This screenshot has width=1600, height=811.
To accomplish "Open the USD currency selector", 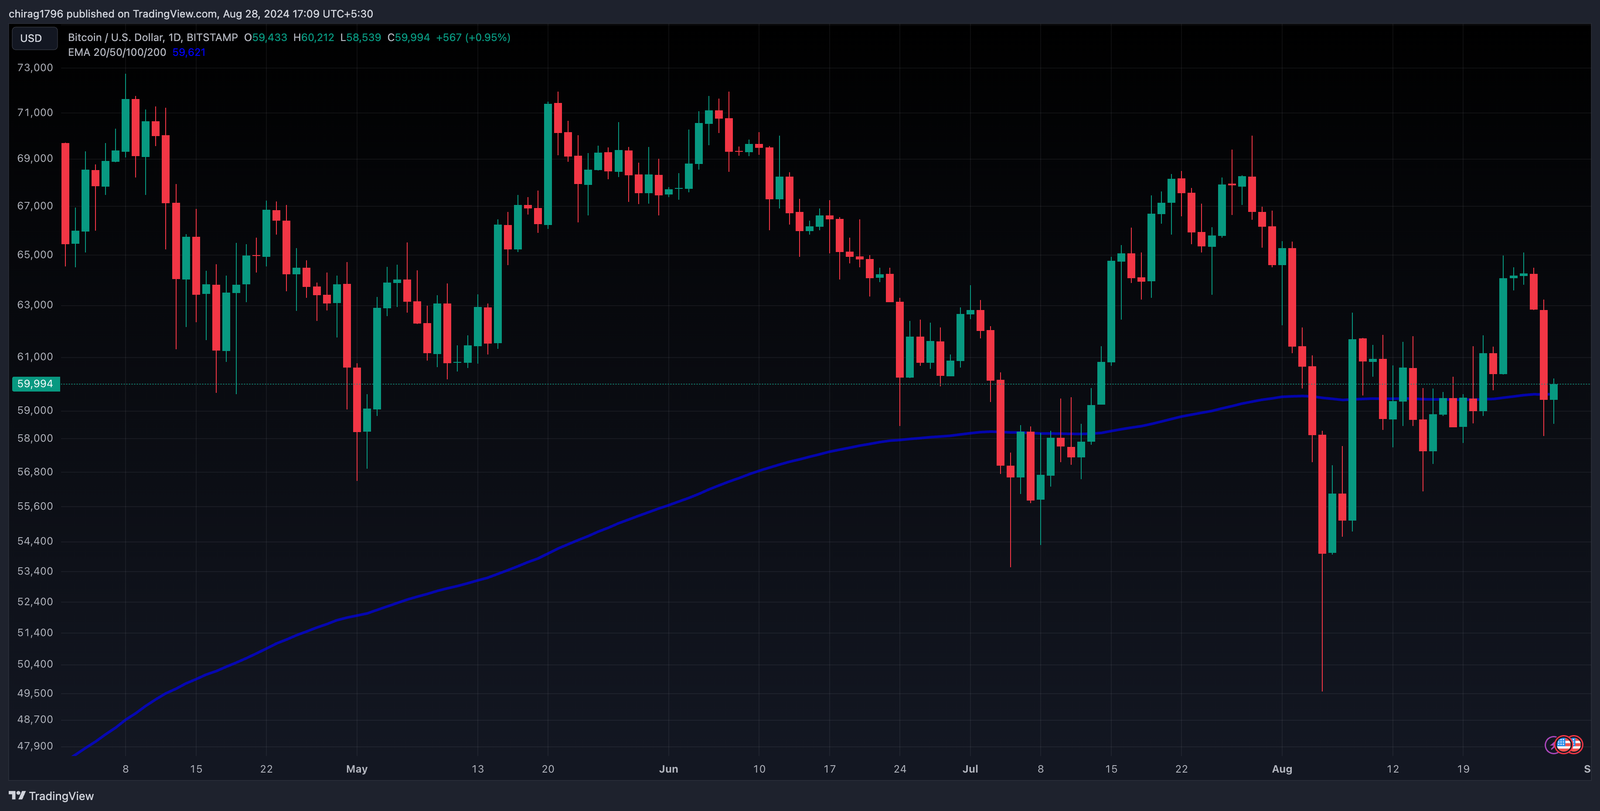I will [x=32, y=38].
